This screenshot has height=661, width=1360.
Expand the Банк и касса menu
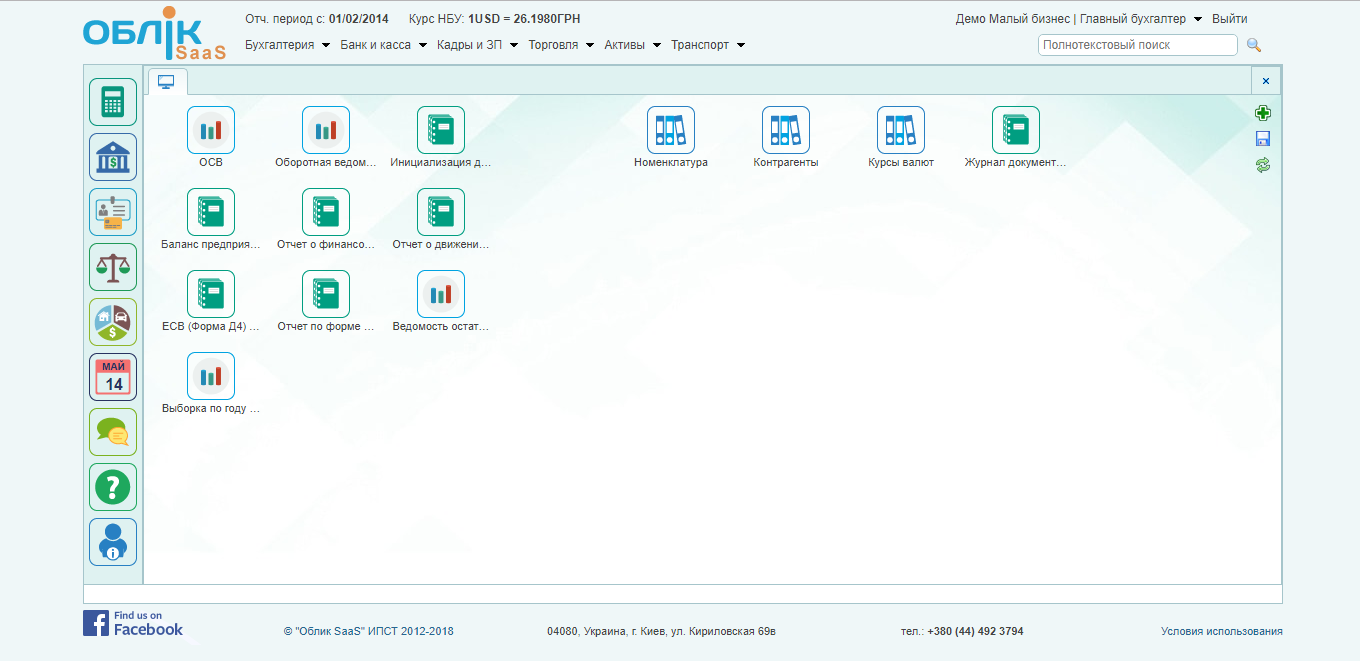pyautogui.click(x=383, y=45)
